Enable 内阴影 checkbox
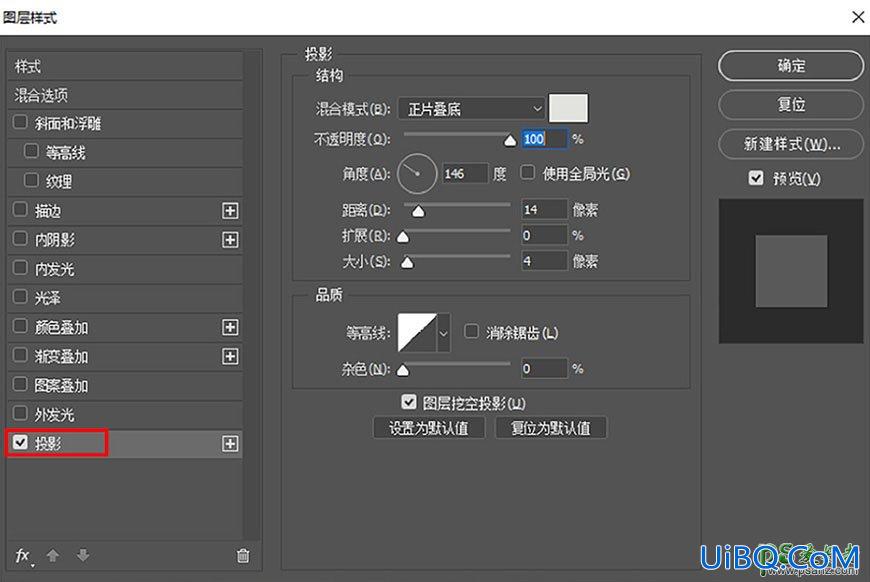Screen dimensions: 870x582 20,239
